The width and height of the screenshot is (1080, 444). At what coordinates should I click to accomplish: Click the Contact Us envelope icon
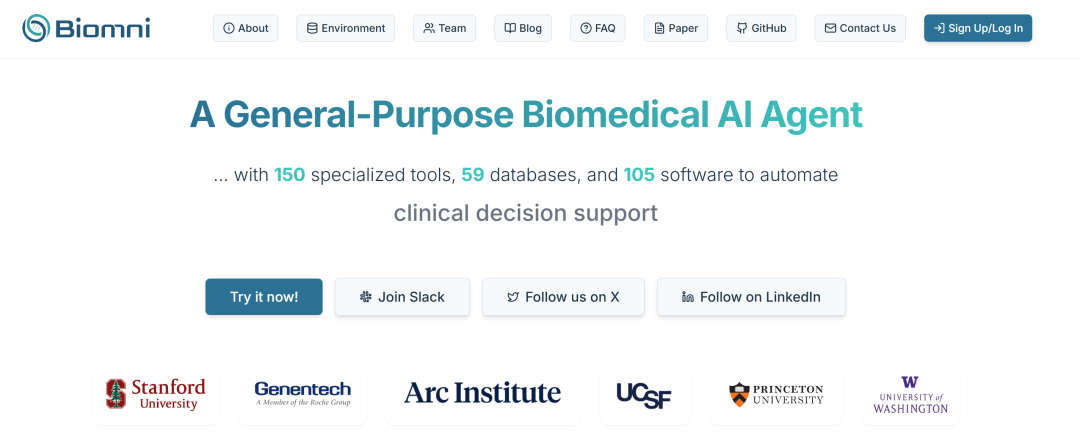tap(830, 28)
